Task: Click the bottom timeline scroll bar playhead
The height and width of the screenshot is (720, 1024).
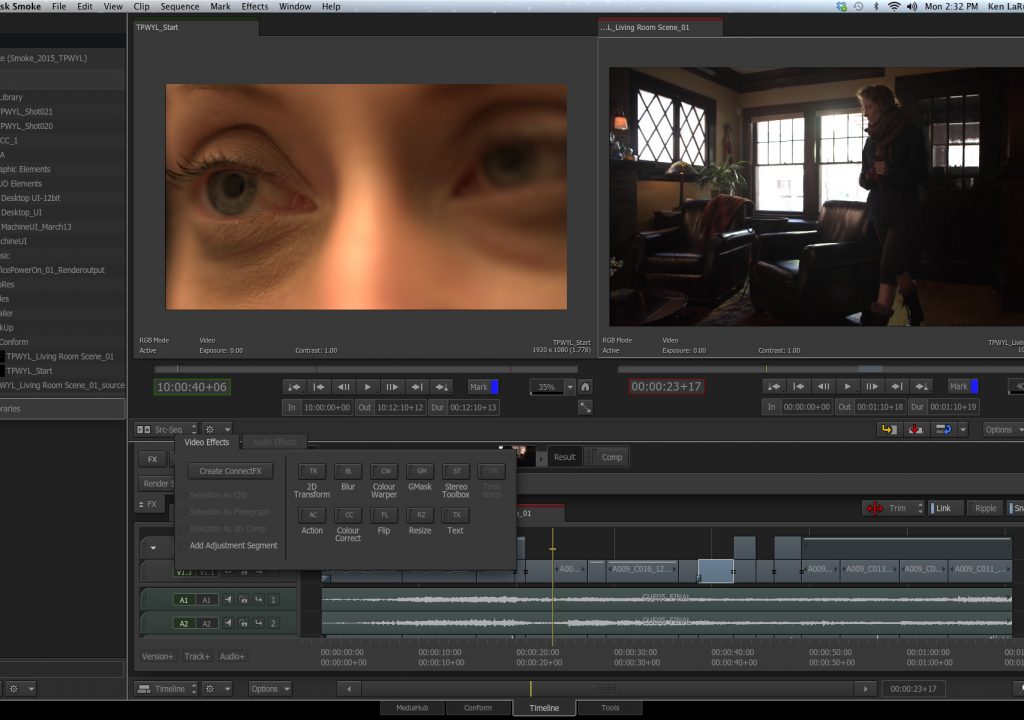Action: [x=531, y=689]
